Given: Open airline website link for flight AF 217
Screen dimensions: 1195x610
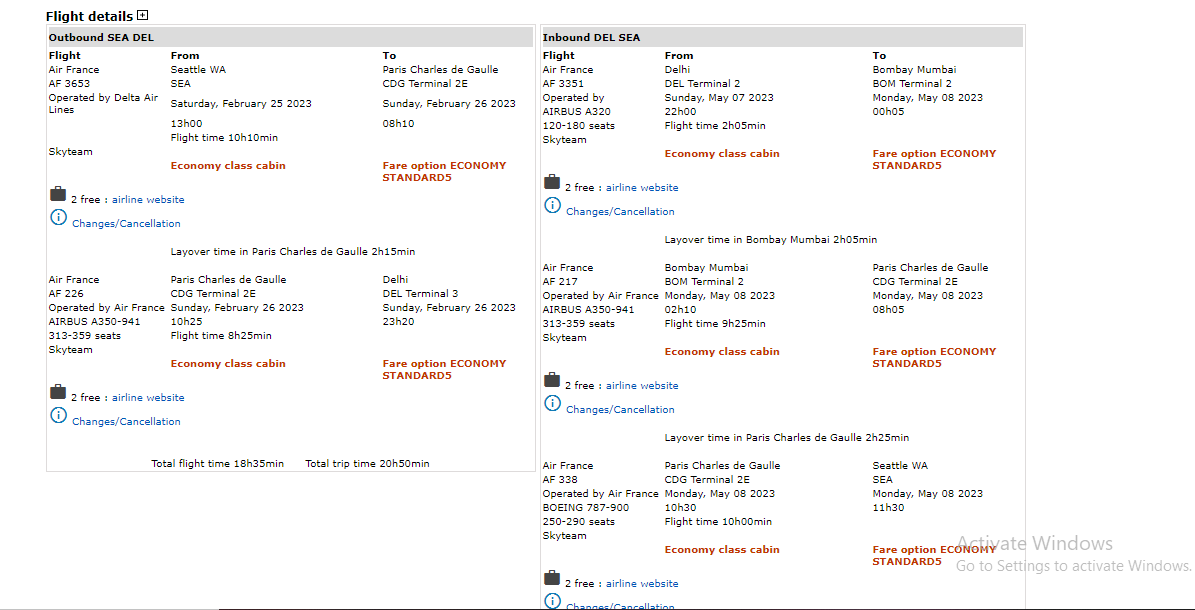Looking at the screenshot, I should pos(642,386).
